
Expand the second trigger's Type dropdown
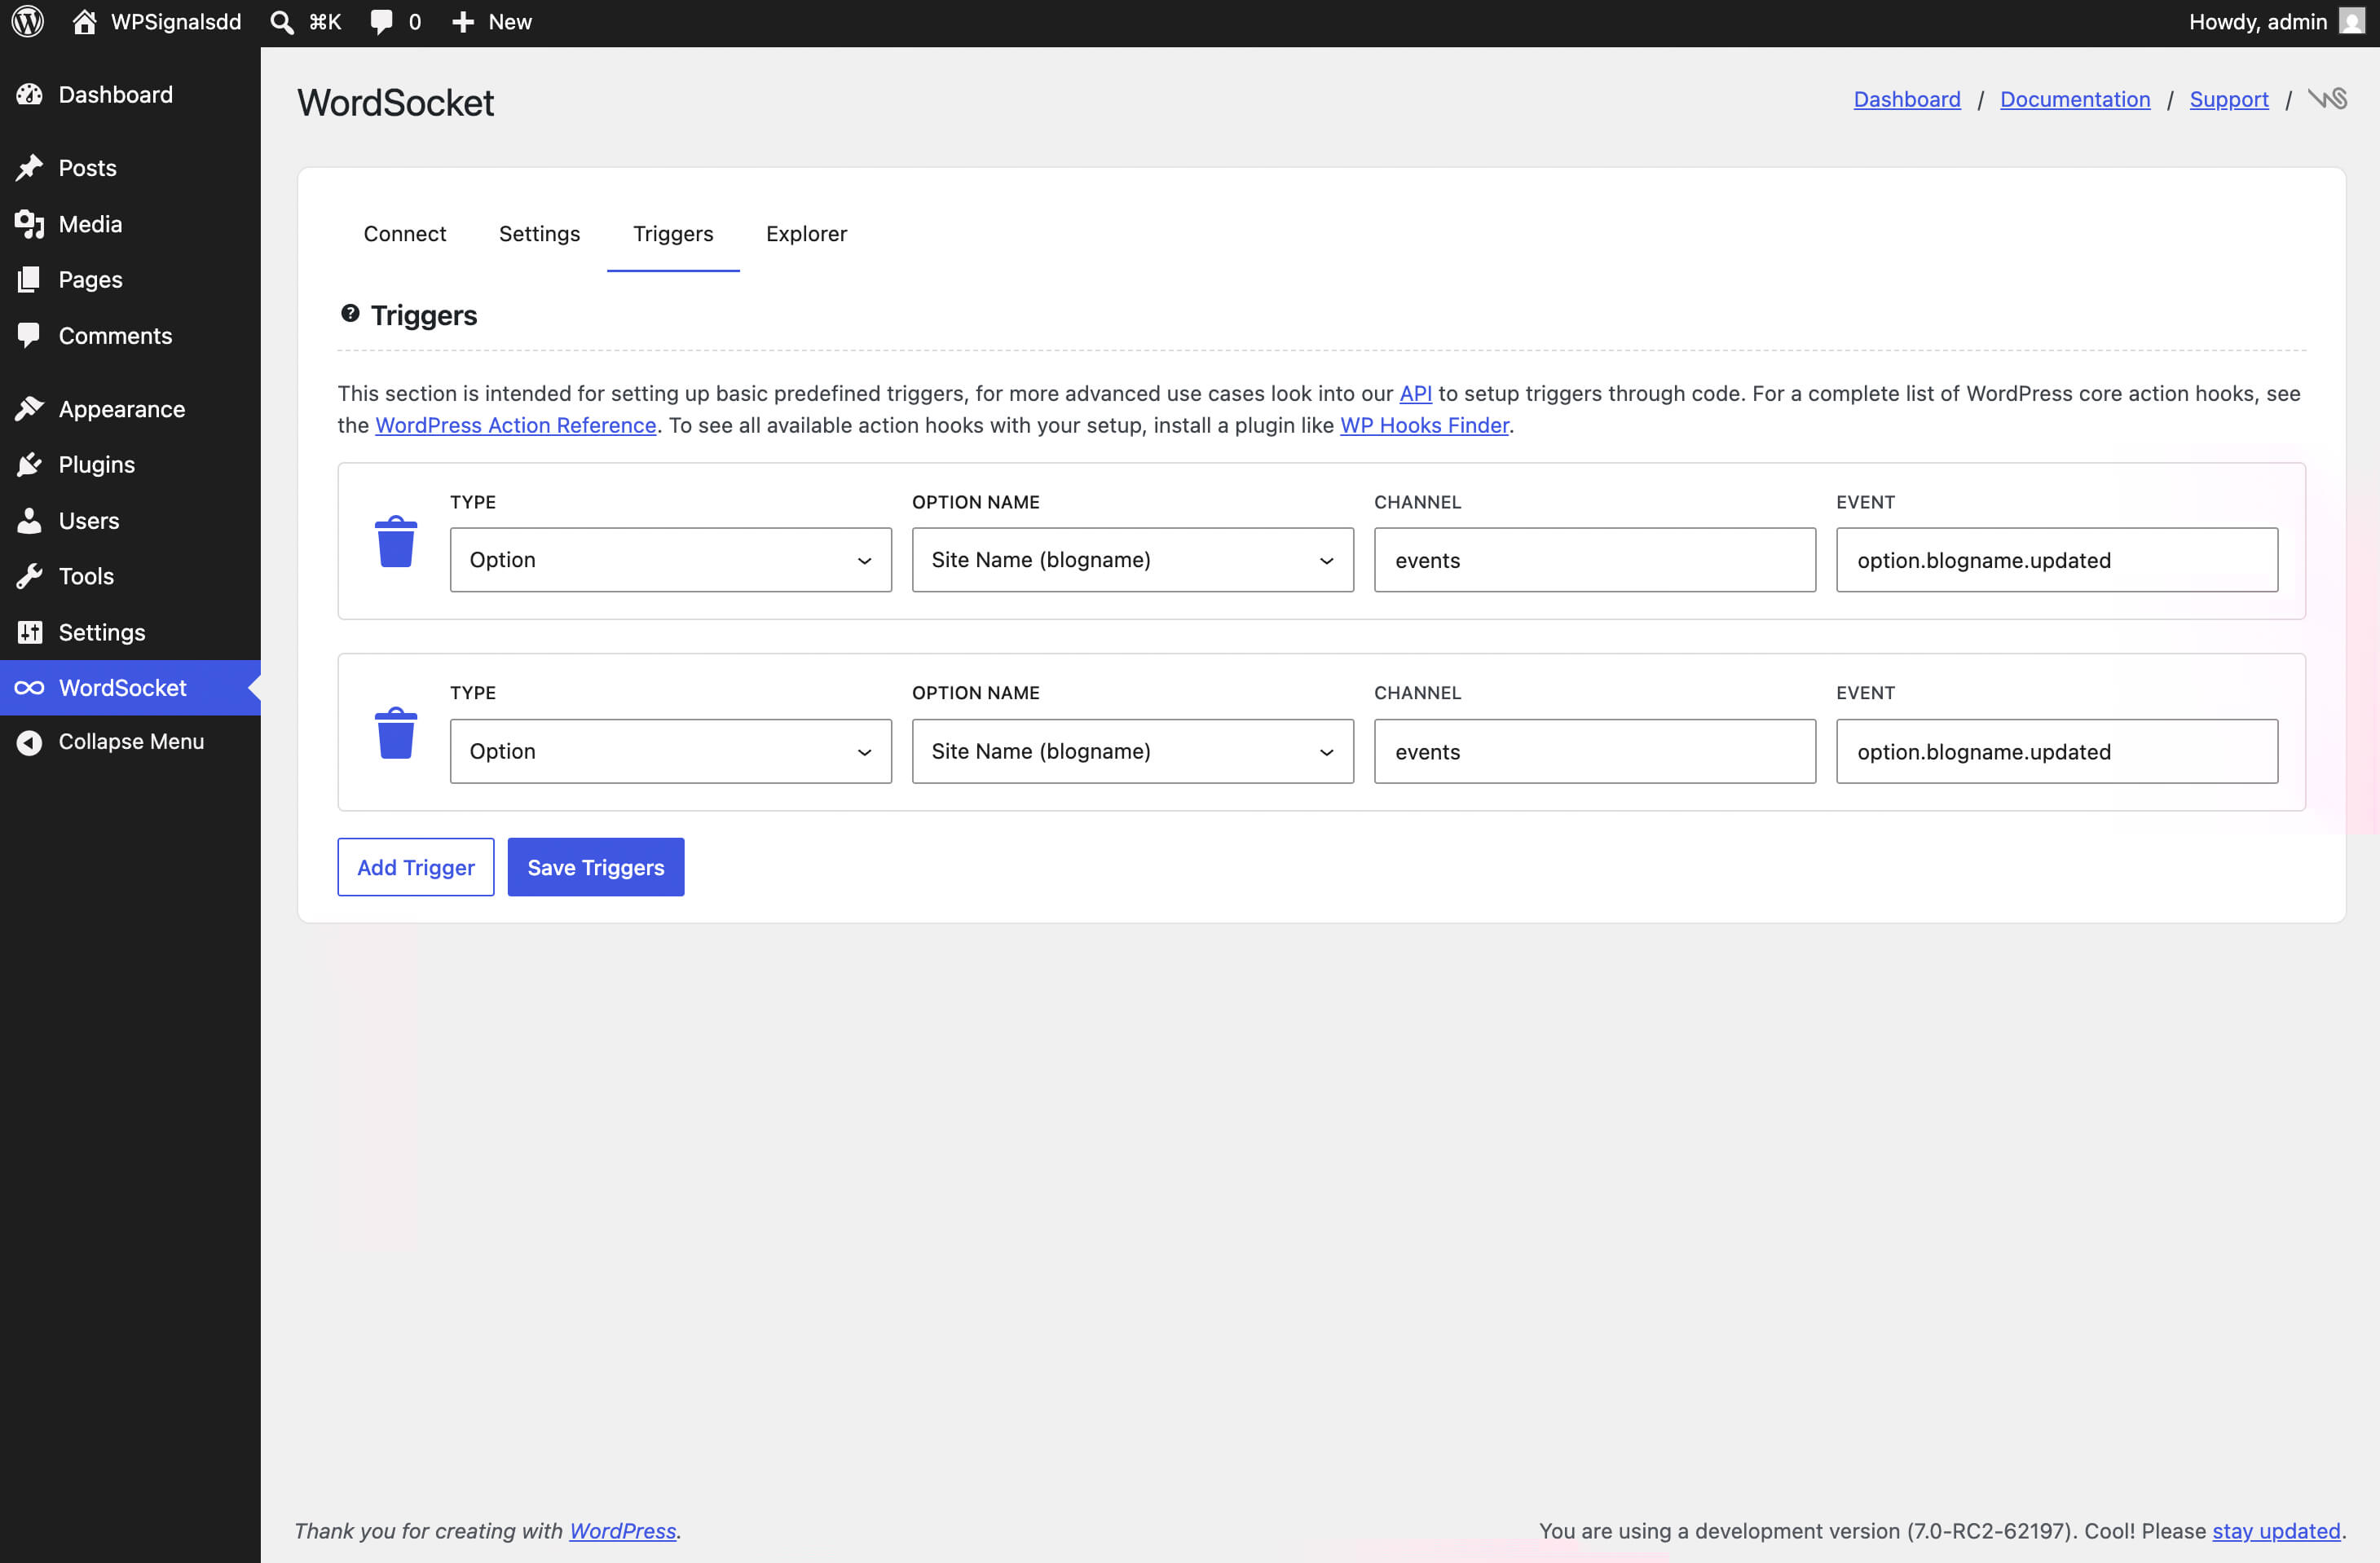tap(669, 751)
